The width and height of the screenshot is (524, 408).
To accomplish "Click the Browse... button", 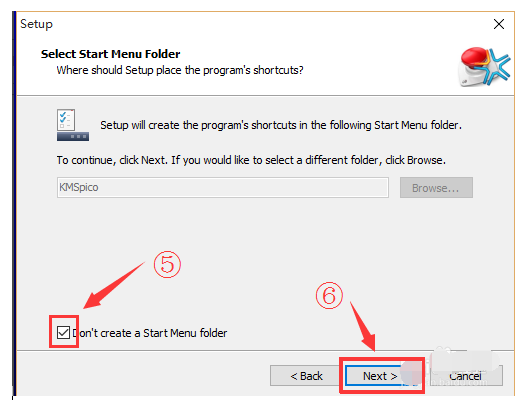I will click(436, 188).
